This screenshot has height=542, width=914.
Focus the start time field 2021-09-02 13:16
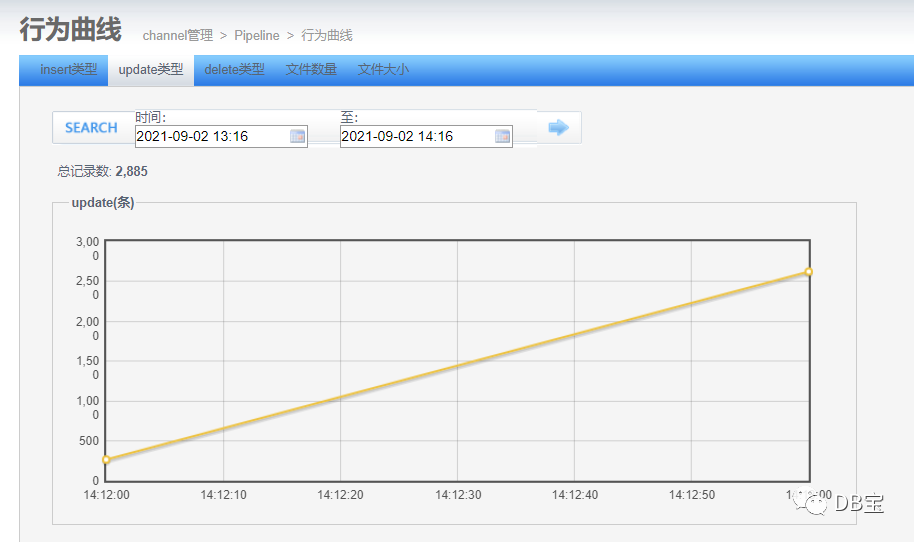point(222,136)
